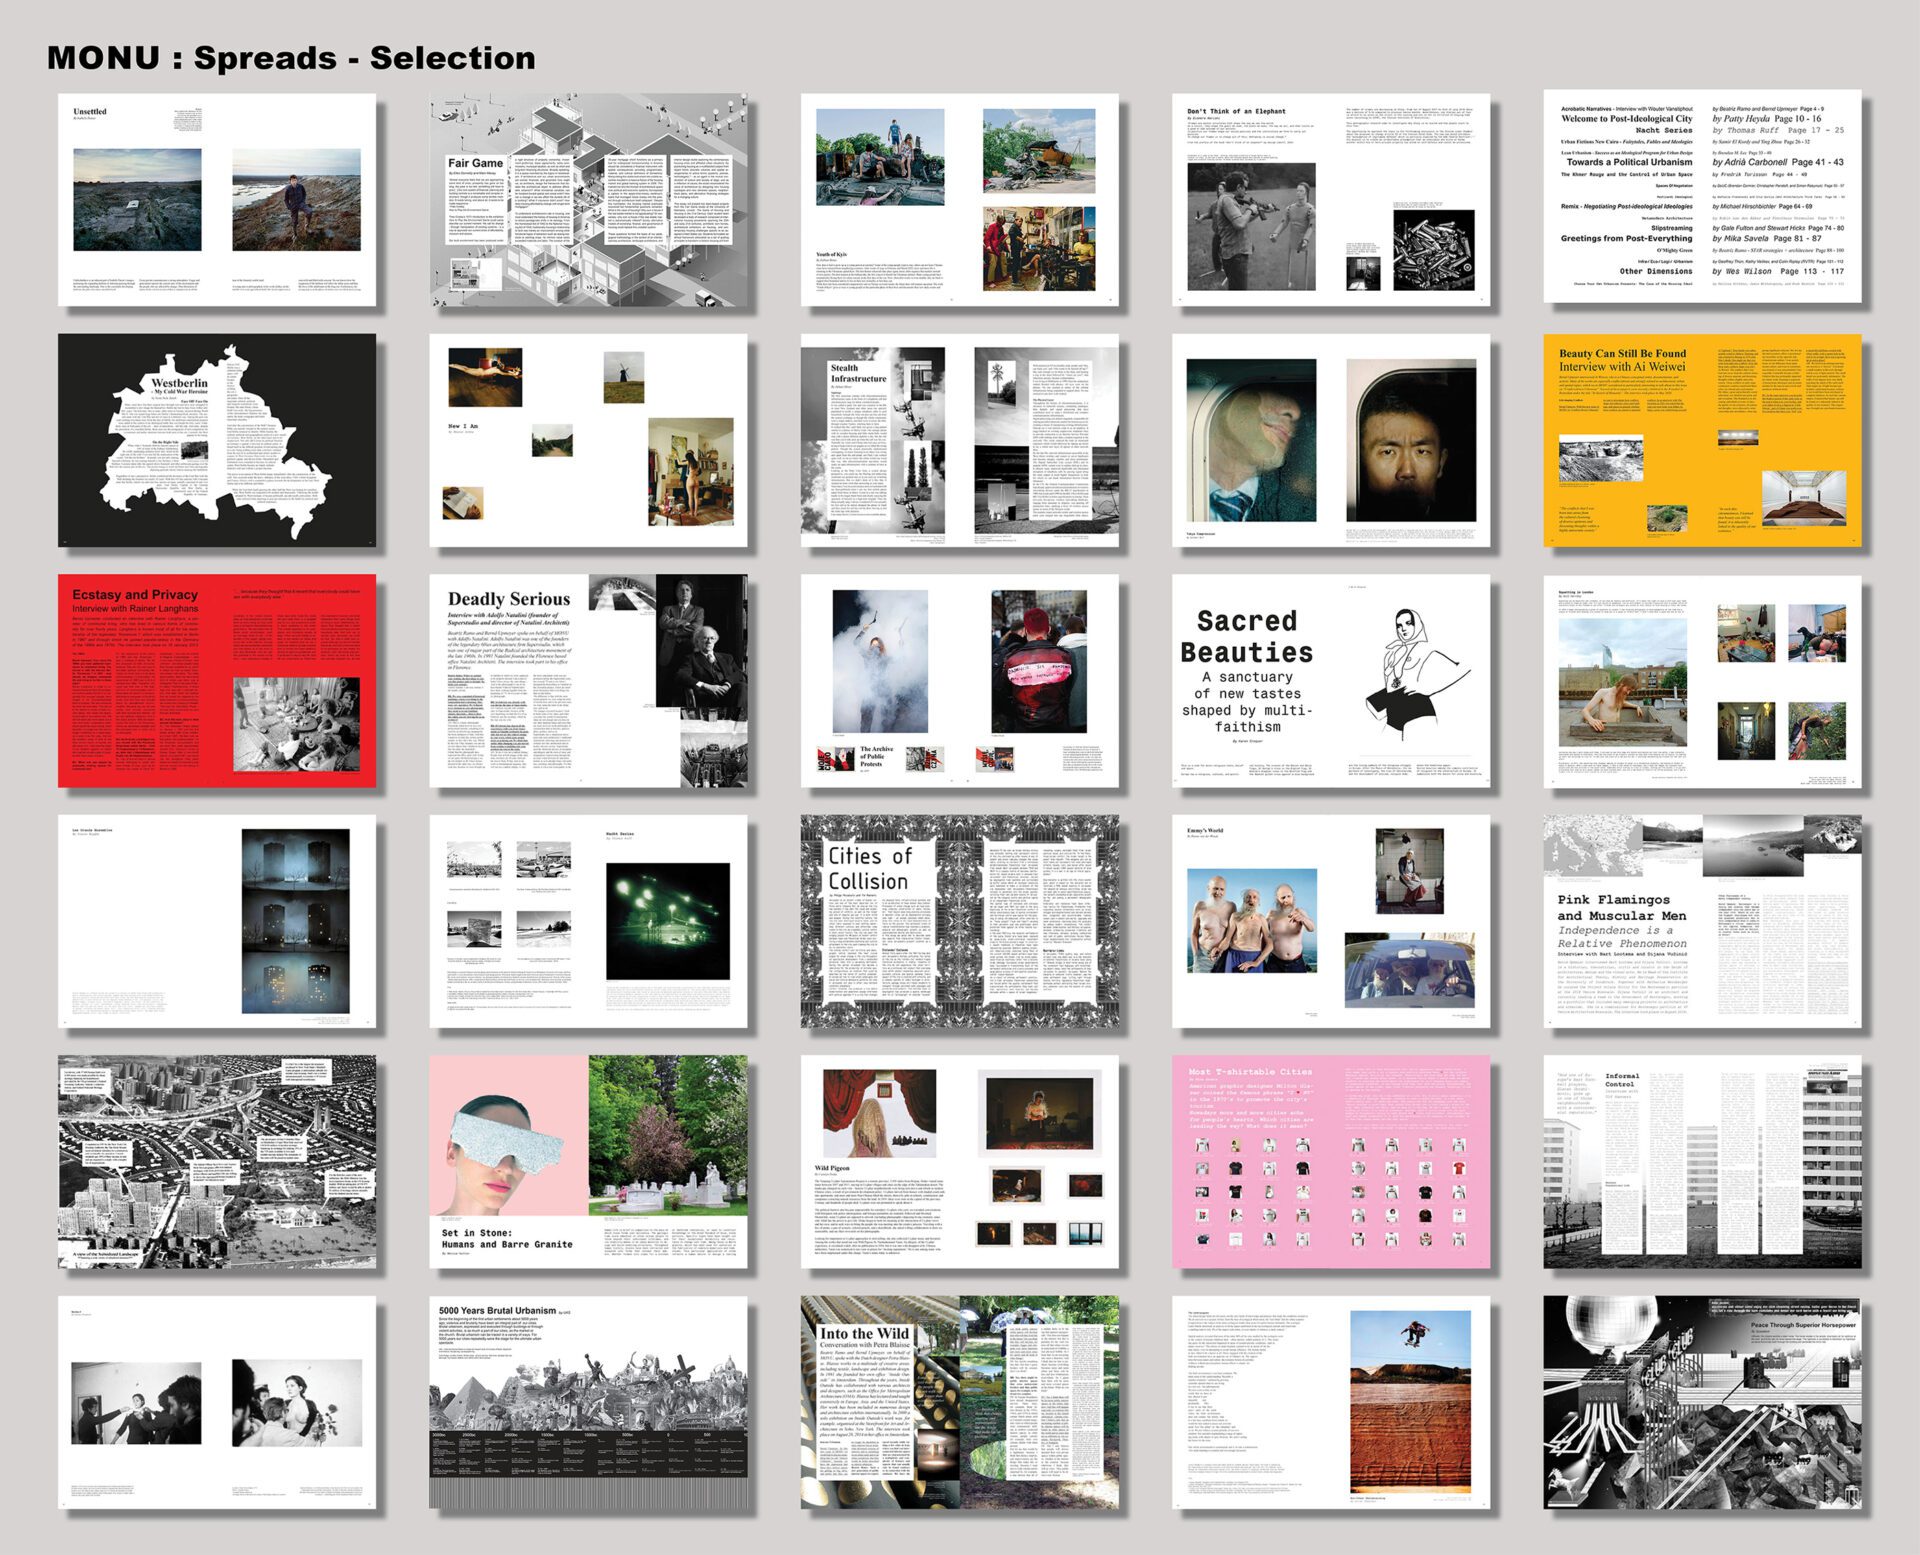1920x1555 pixels.
Task: Click the MONU Spreads Selection title
Action: (x=291, y=58)
